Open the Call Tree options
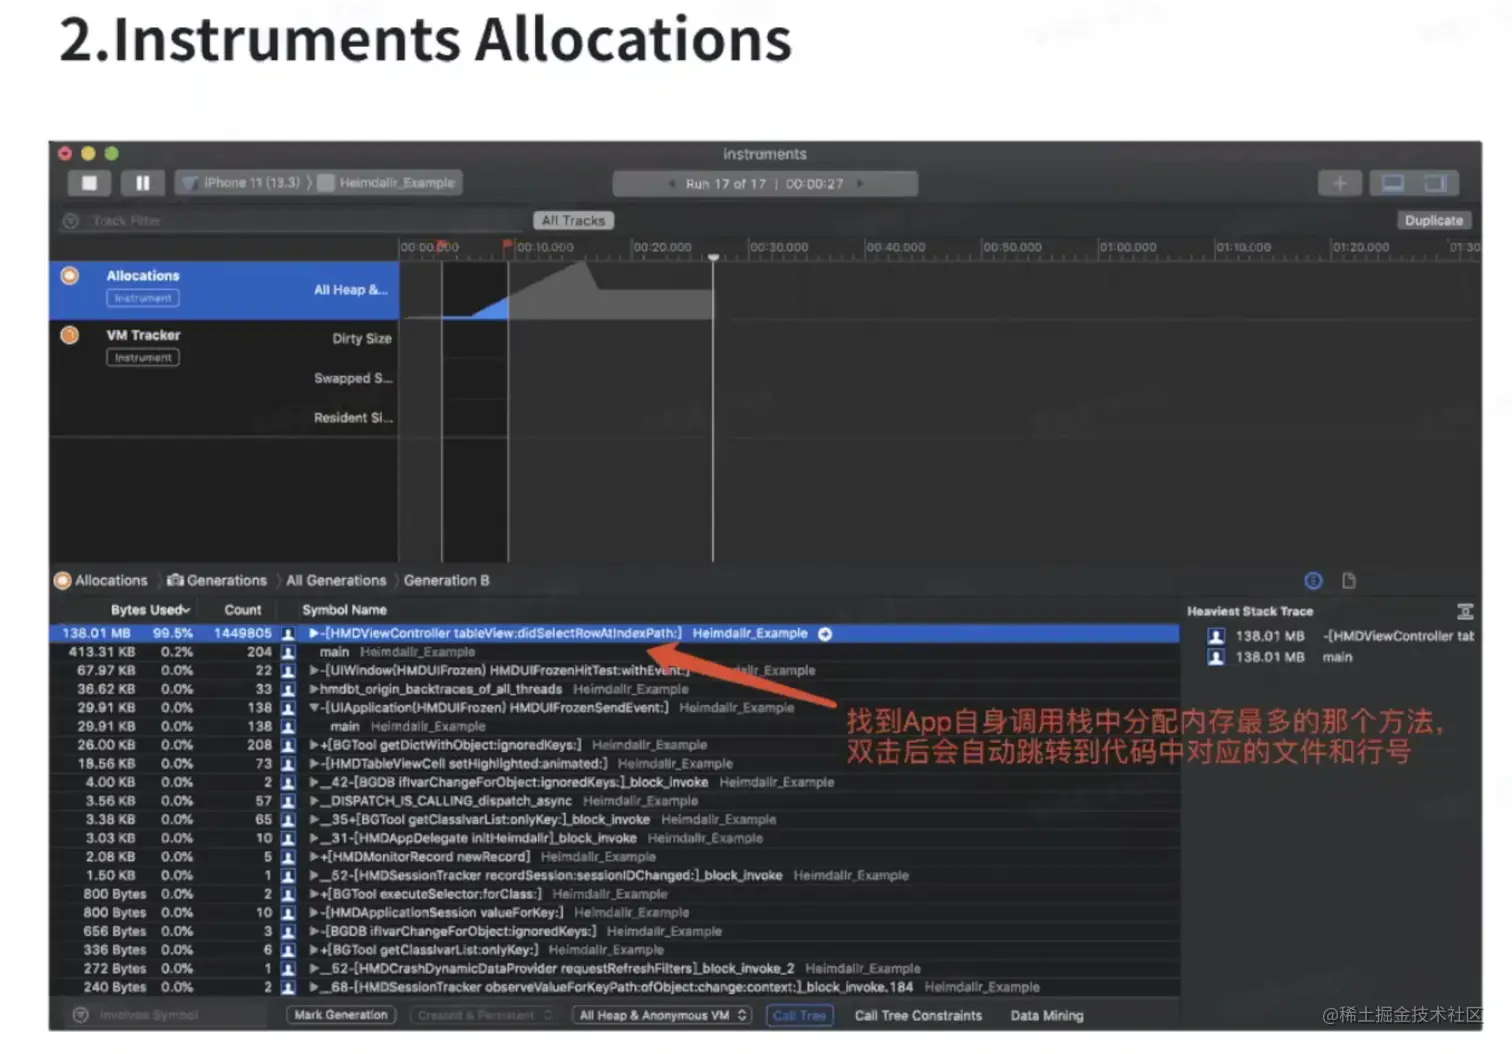 (799, 1015)
